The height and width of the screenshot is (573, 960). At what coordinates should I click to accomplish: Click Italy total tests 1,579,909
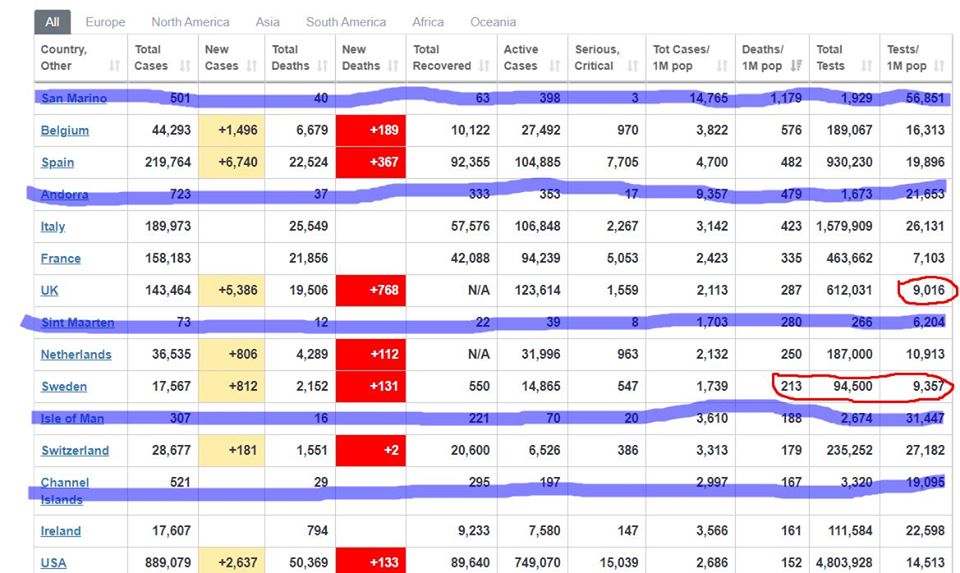pyautogui.click(x=844, y=227)
